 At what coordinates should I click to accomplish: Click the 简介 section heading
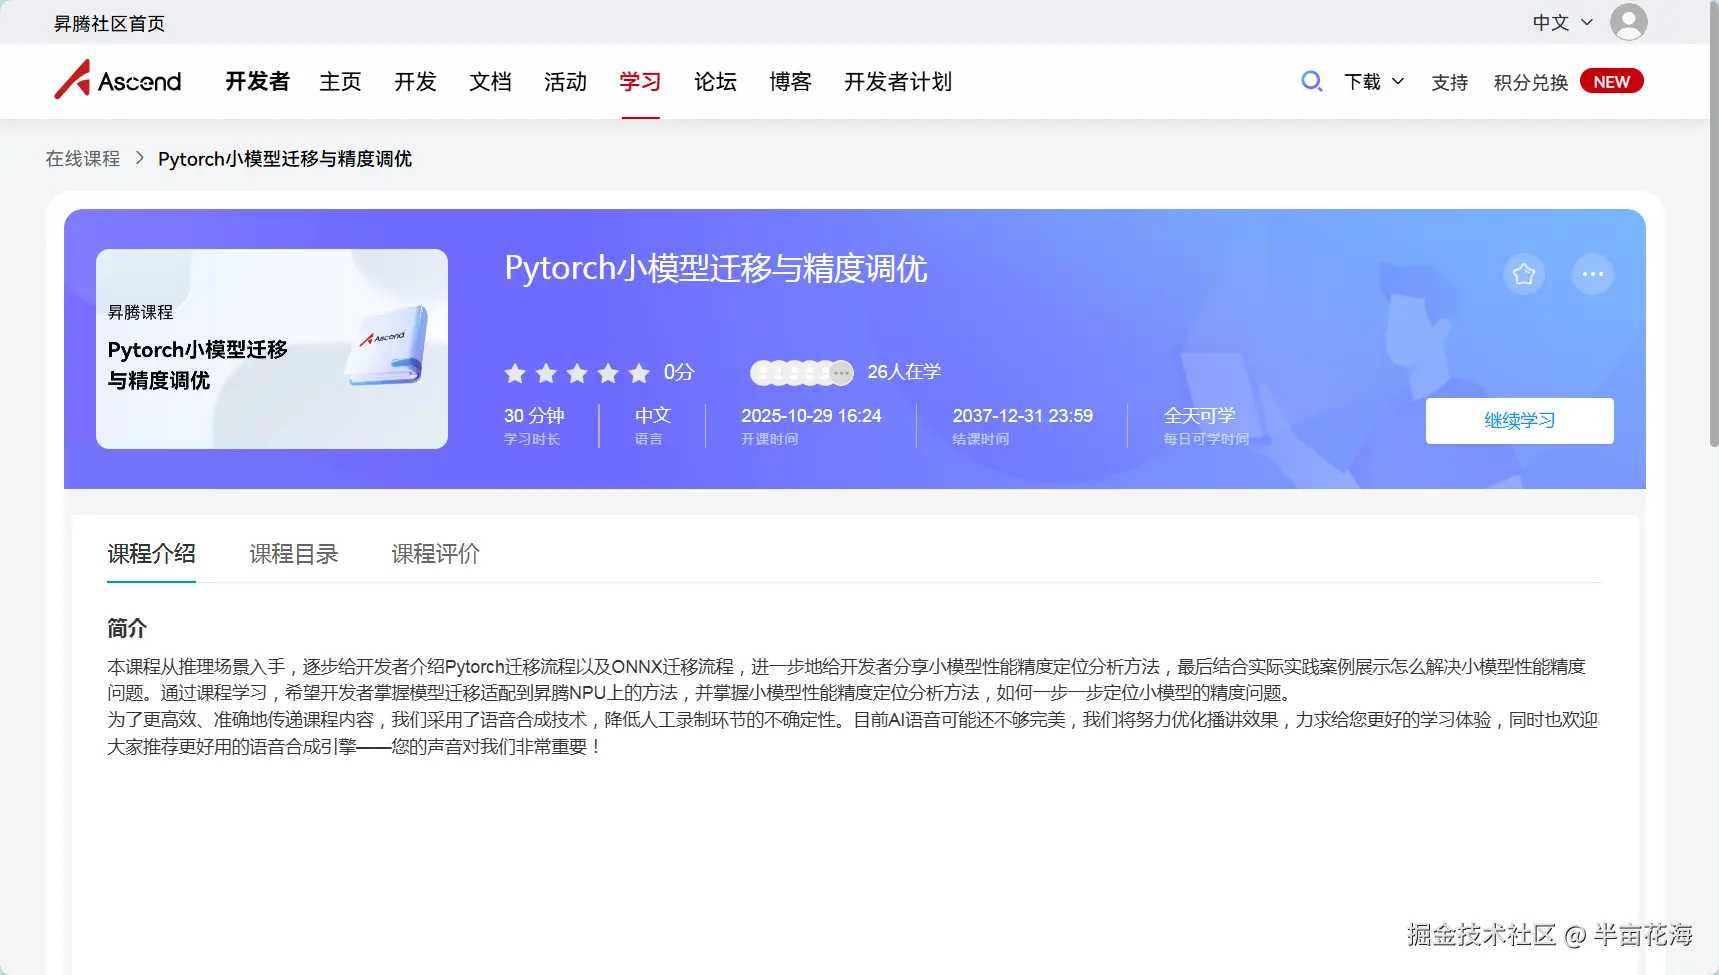[127, 628]
